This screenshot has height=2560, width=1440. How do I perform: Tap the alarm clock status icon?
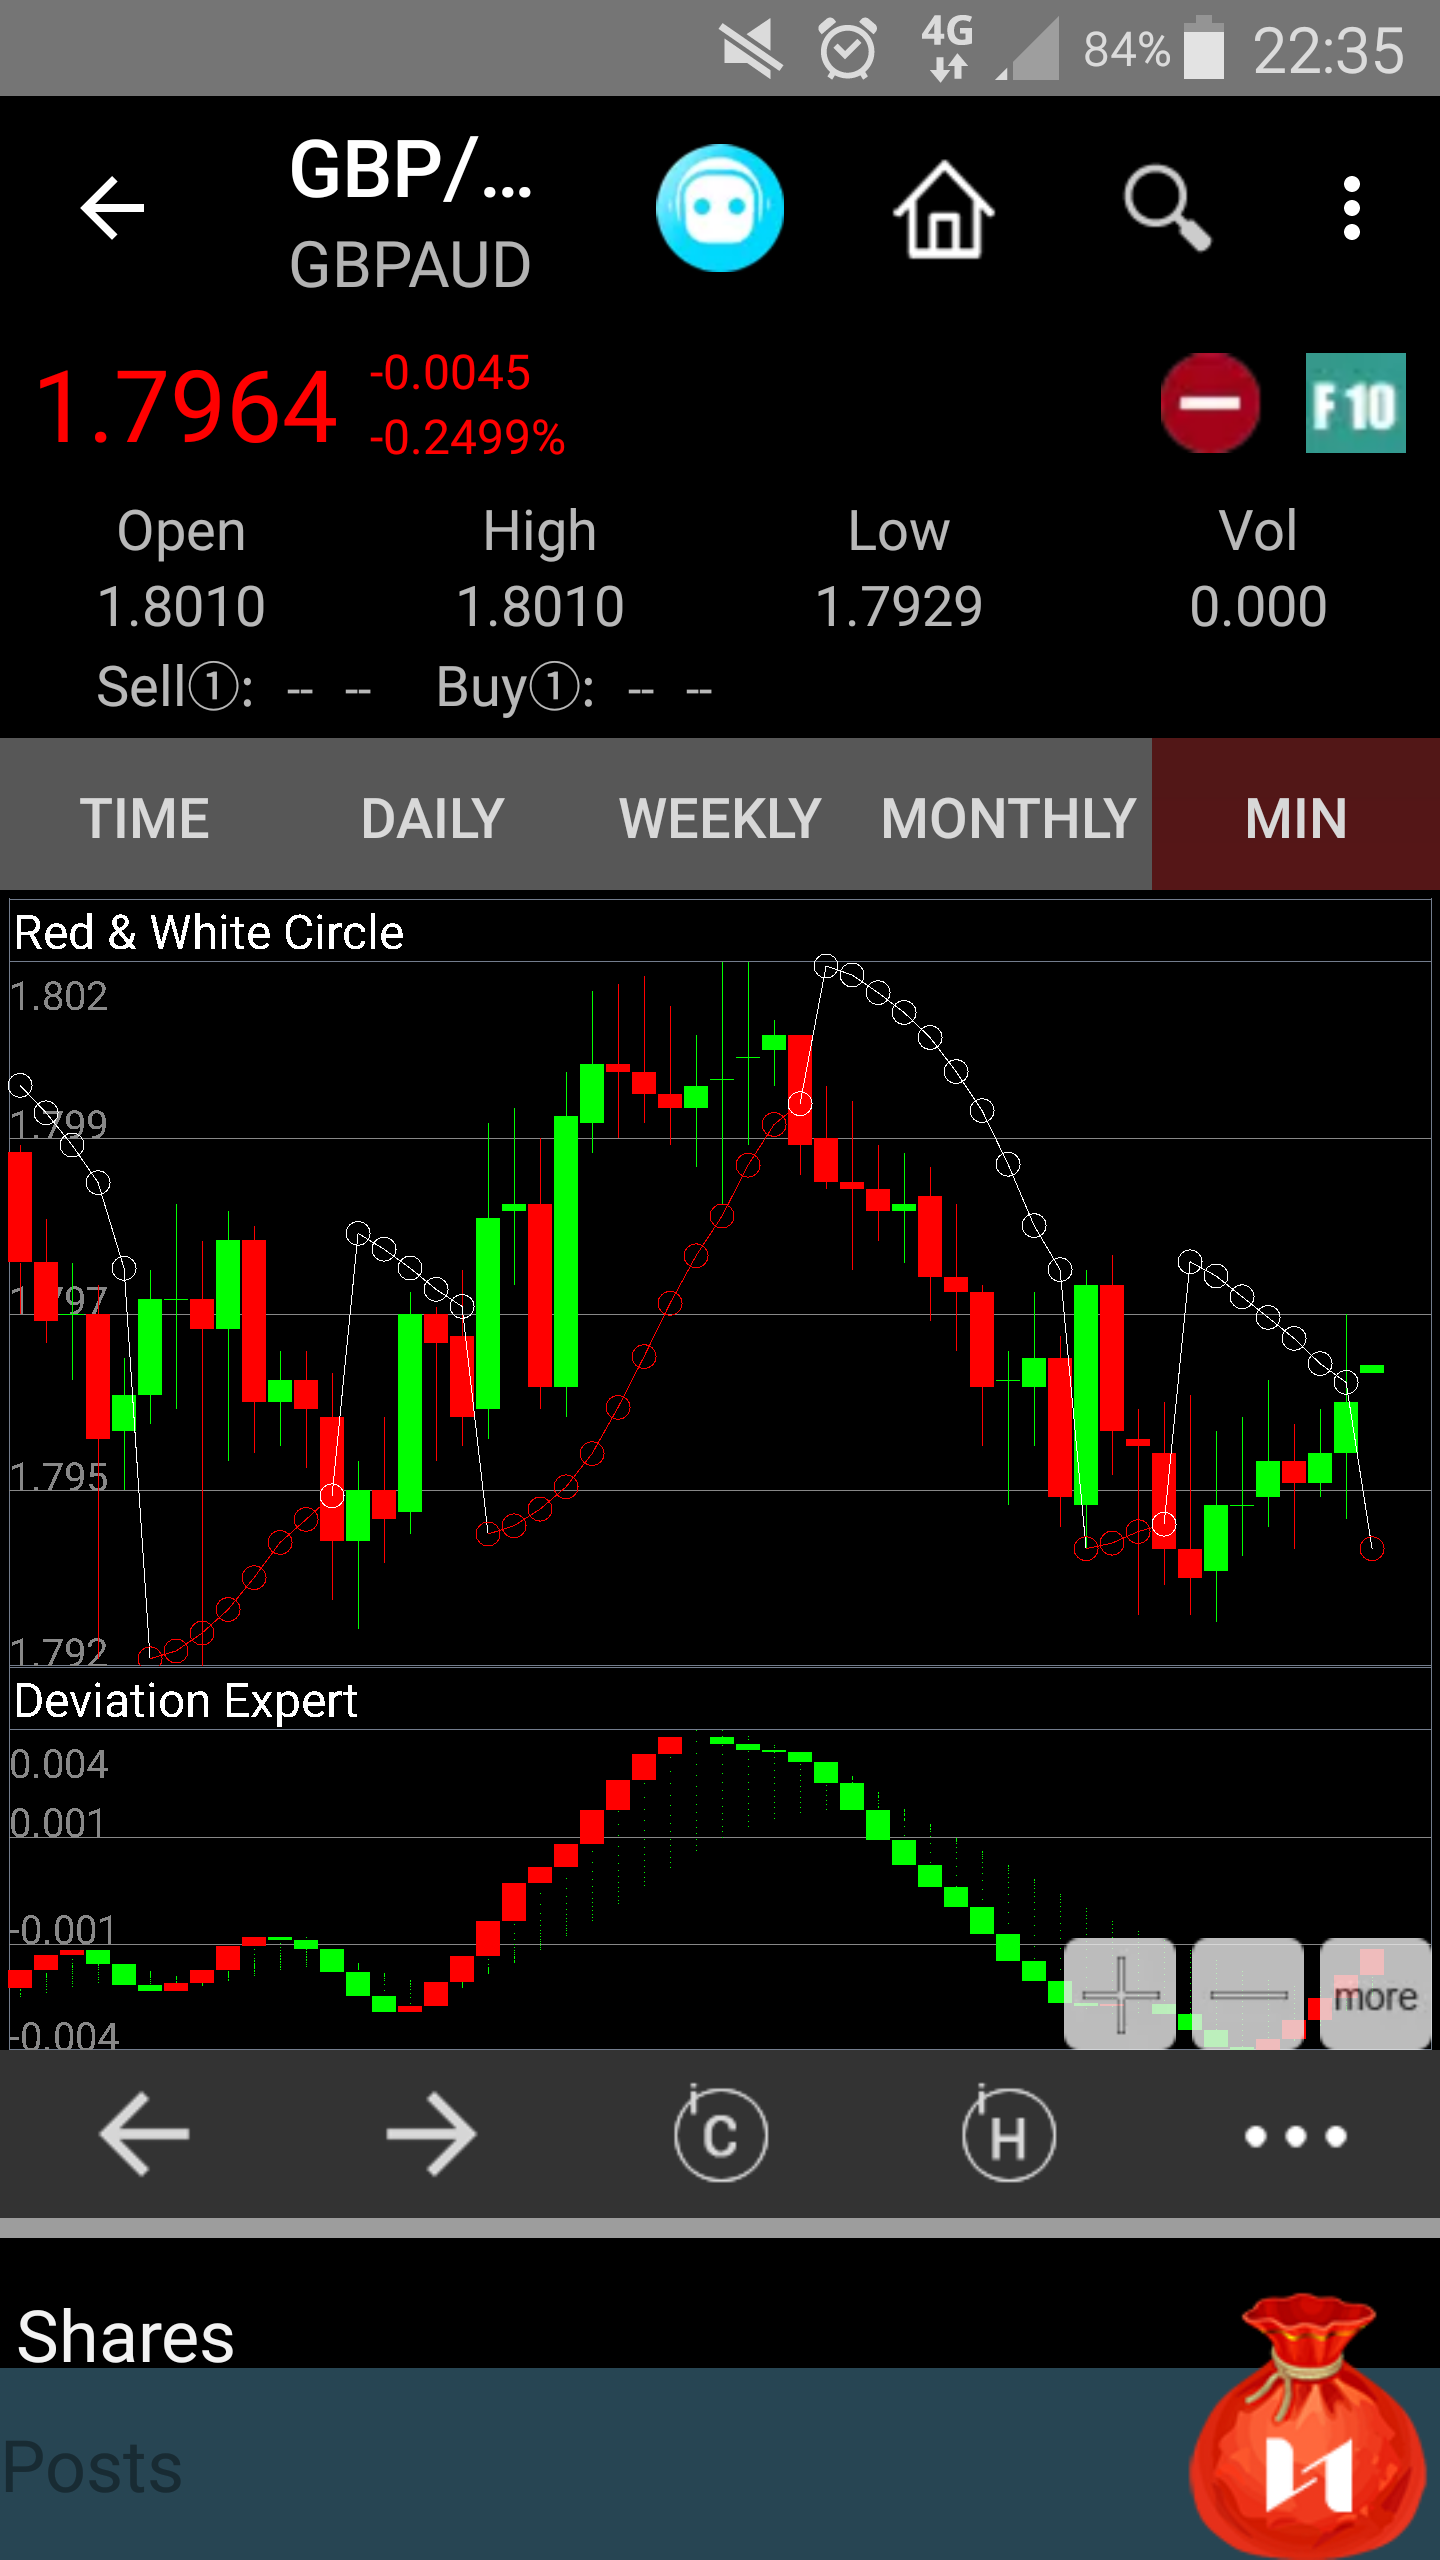pos(848,48)
